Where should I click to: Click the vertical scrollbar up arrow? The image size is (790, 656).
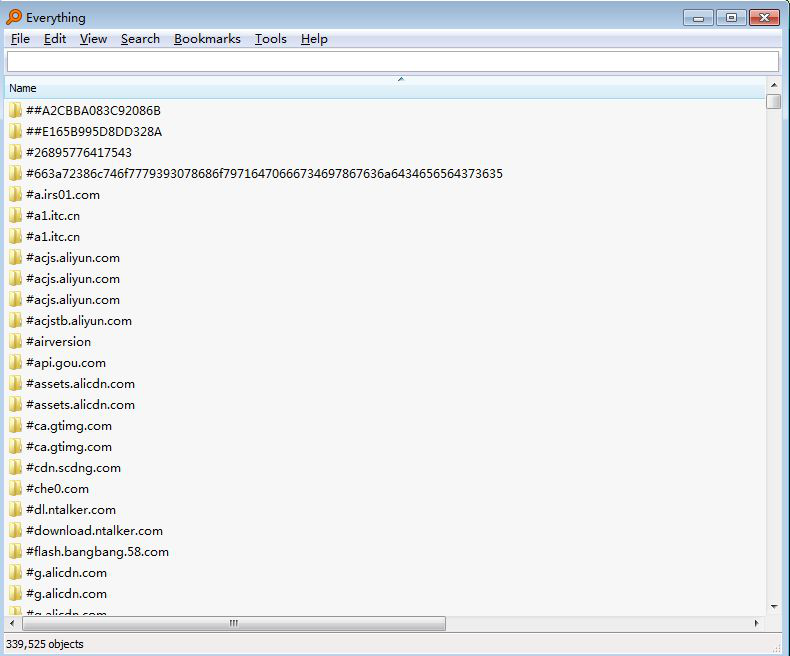(773, 85)
